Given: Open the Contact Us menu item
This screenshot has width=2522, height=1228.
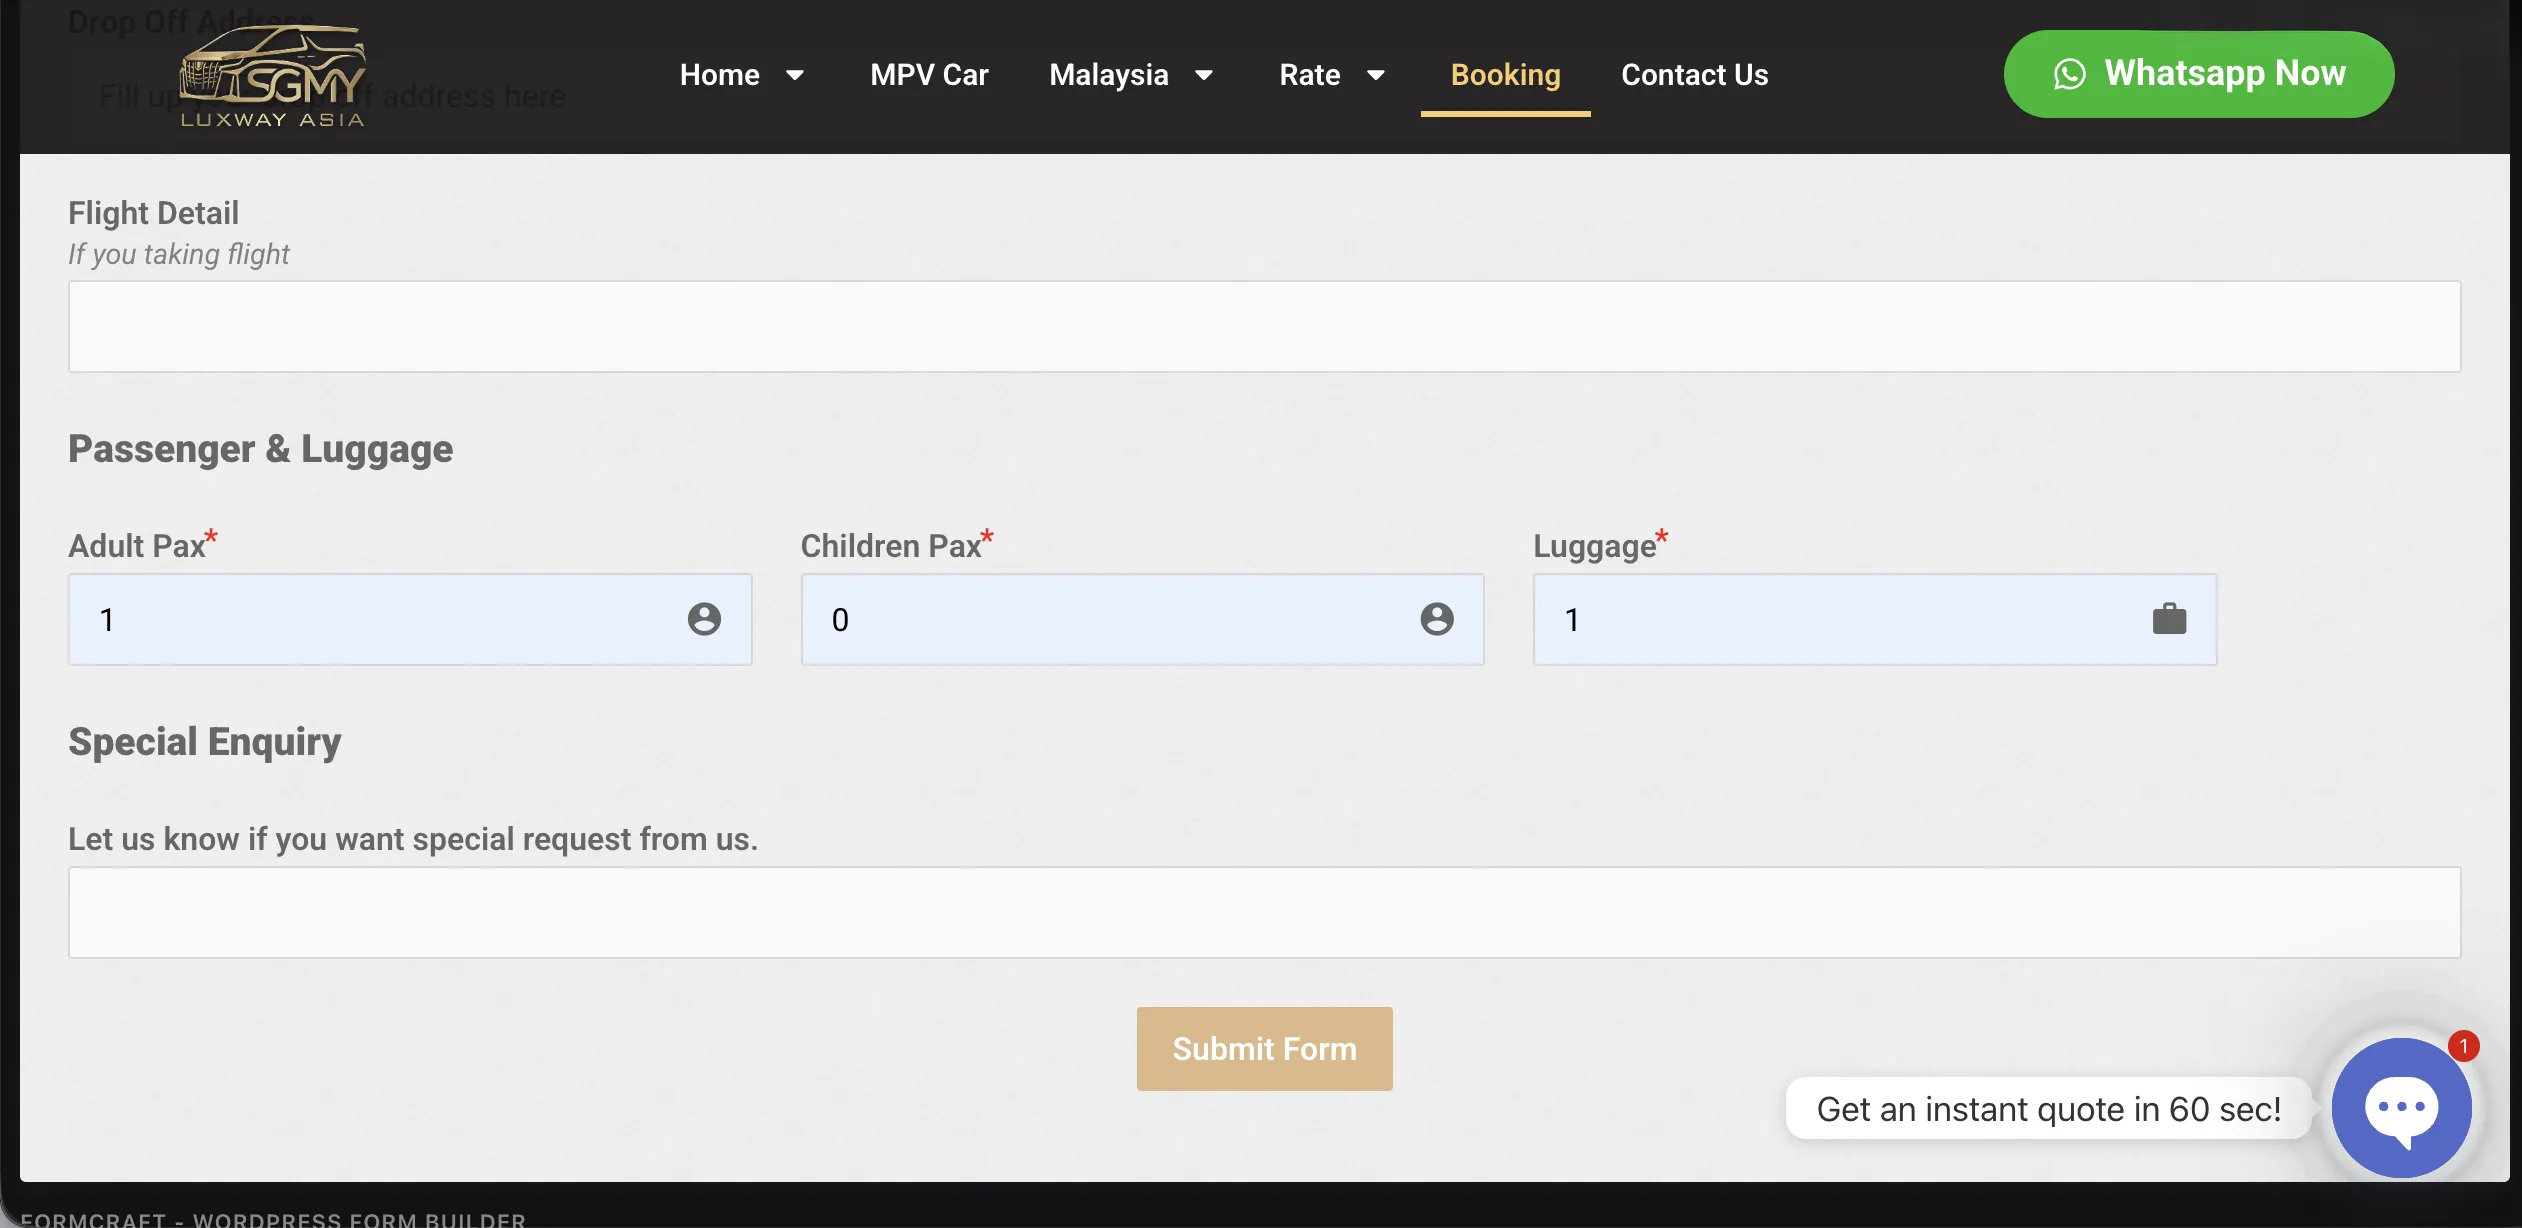Looking at the screenshot, I should click(x=1694, y=75).
